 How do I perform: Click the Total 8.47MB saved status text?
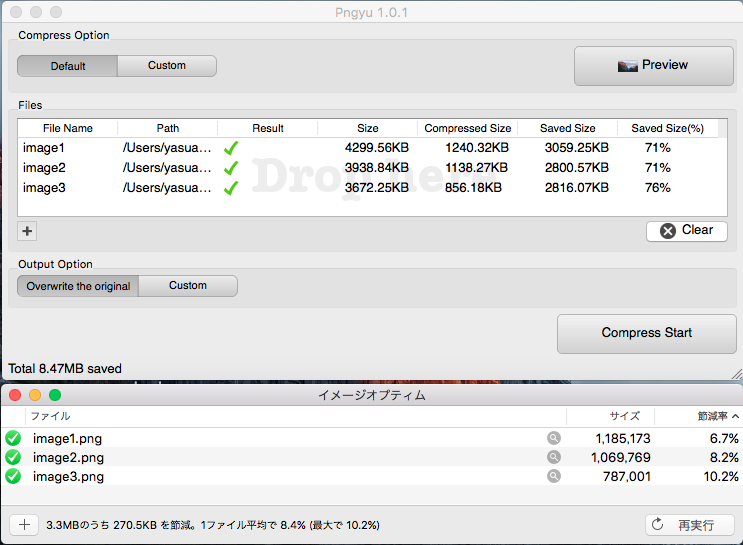point(65,369)
